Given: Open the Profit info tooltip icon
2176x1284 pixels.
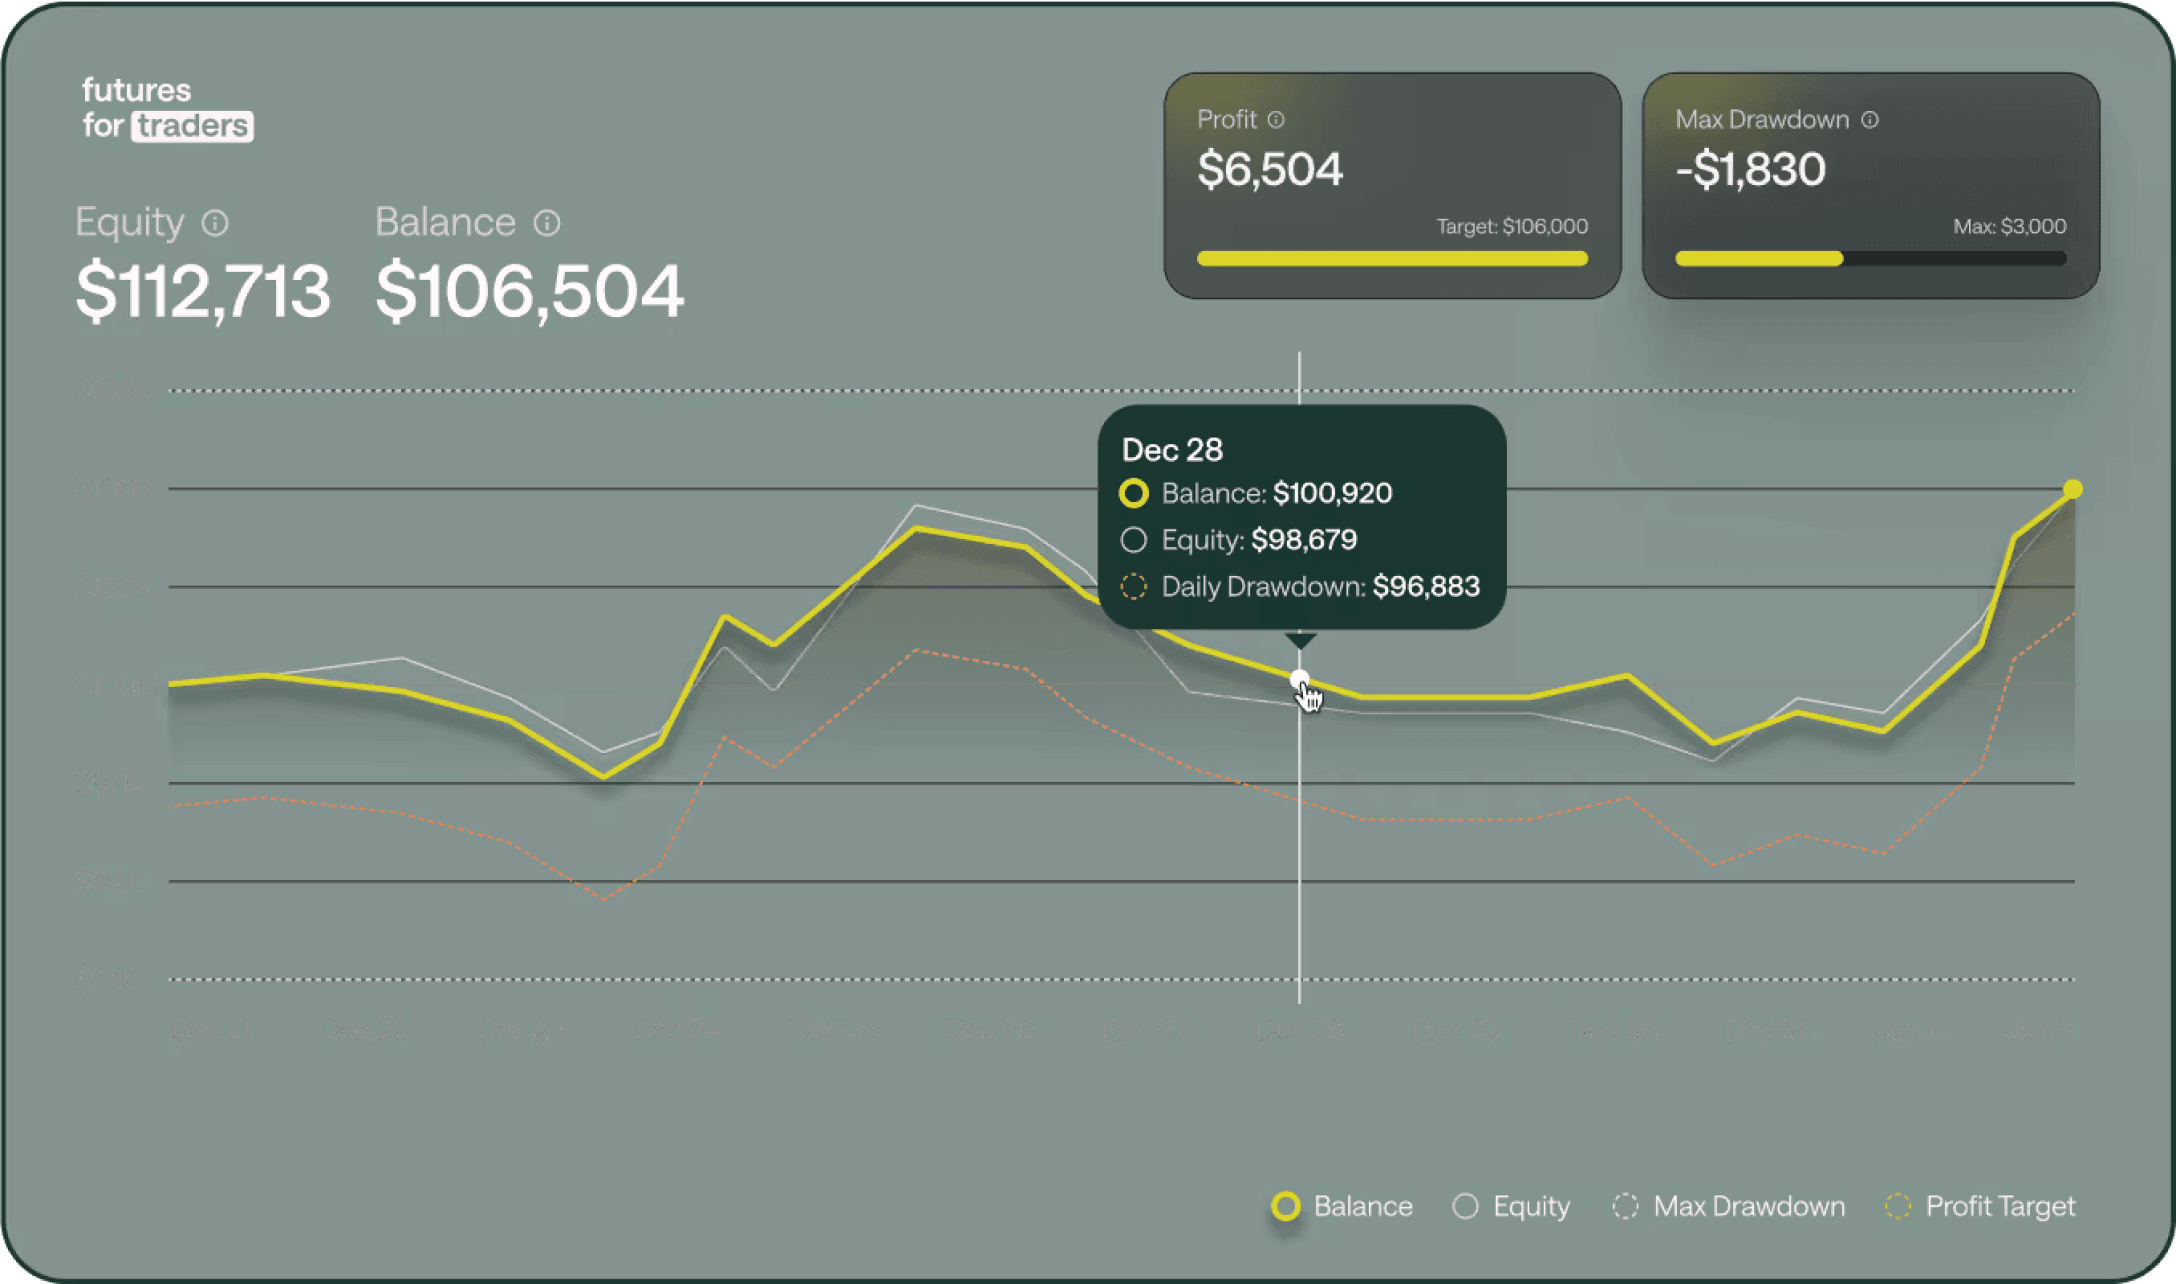Looking at the screenshot, I should click(1277, 118).
